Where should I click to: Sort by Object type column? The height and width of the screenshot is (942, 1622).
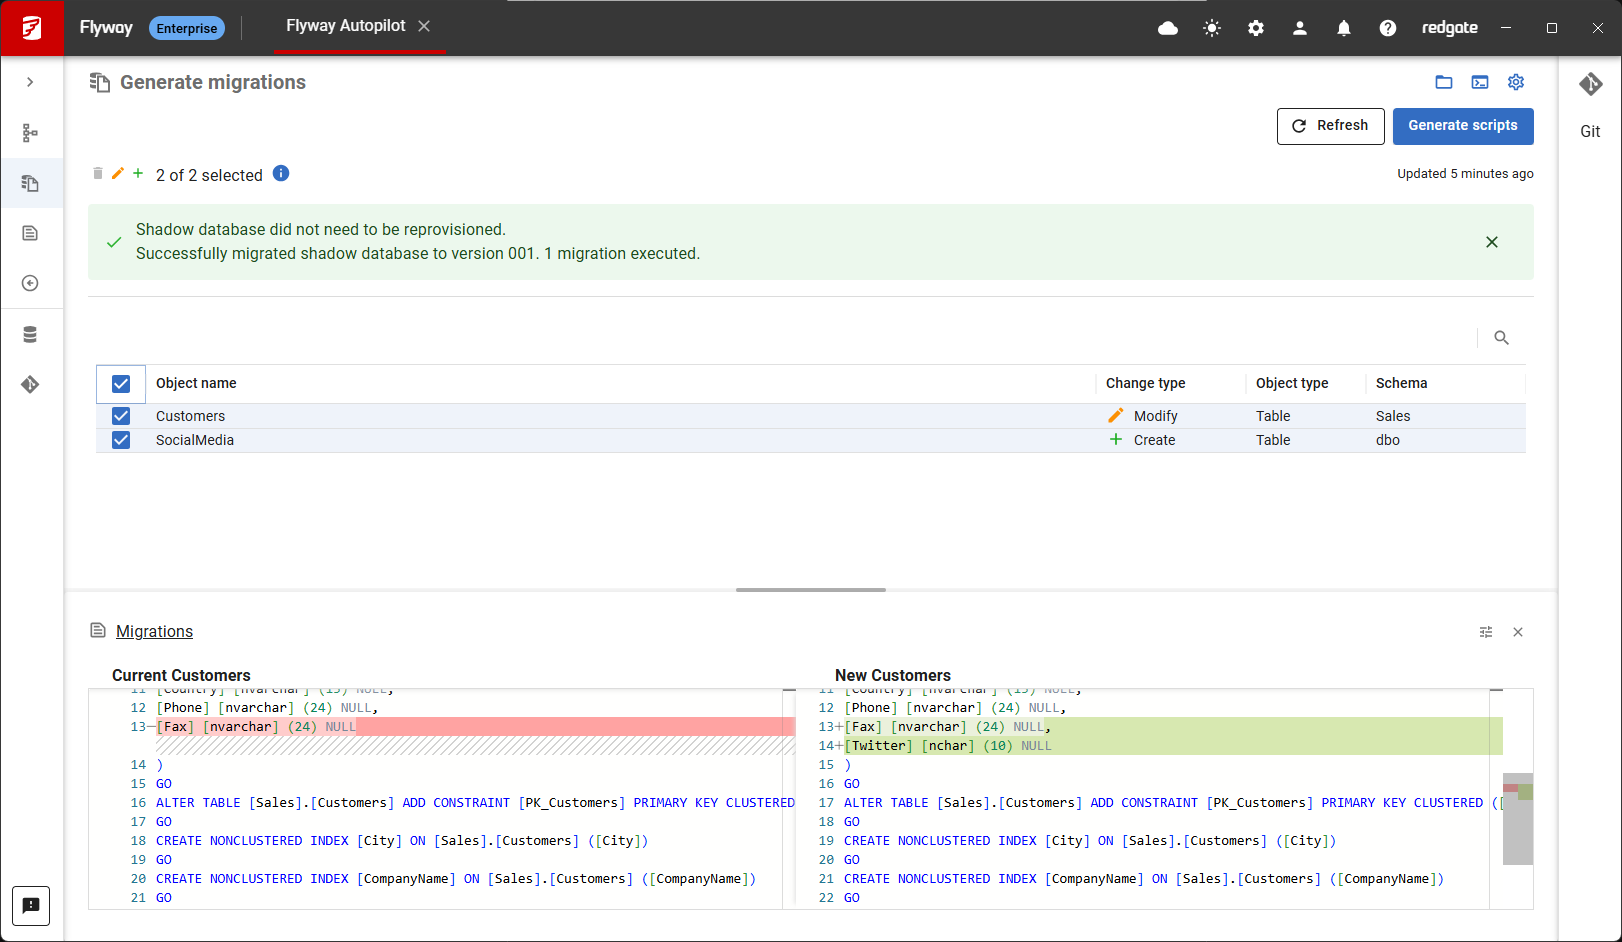pyautogui.click(x=1292, y=383)
